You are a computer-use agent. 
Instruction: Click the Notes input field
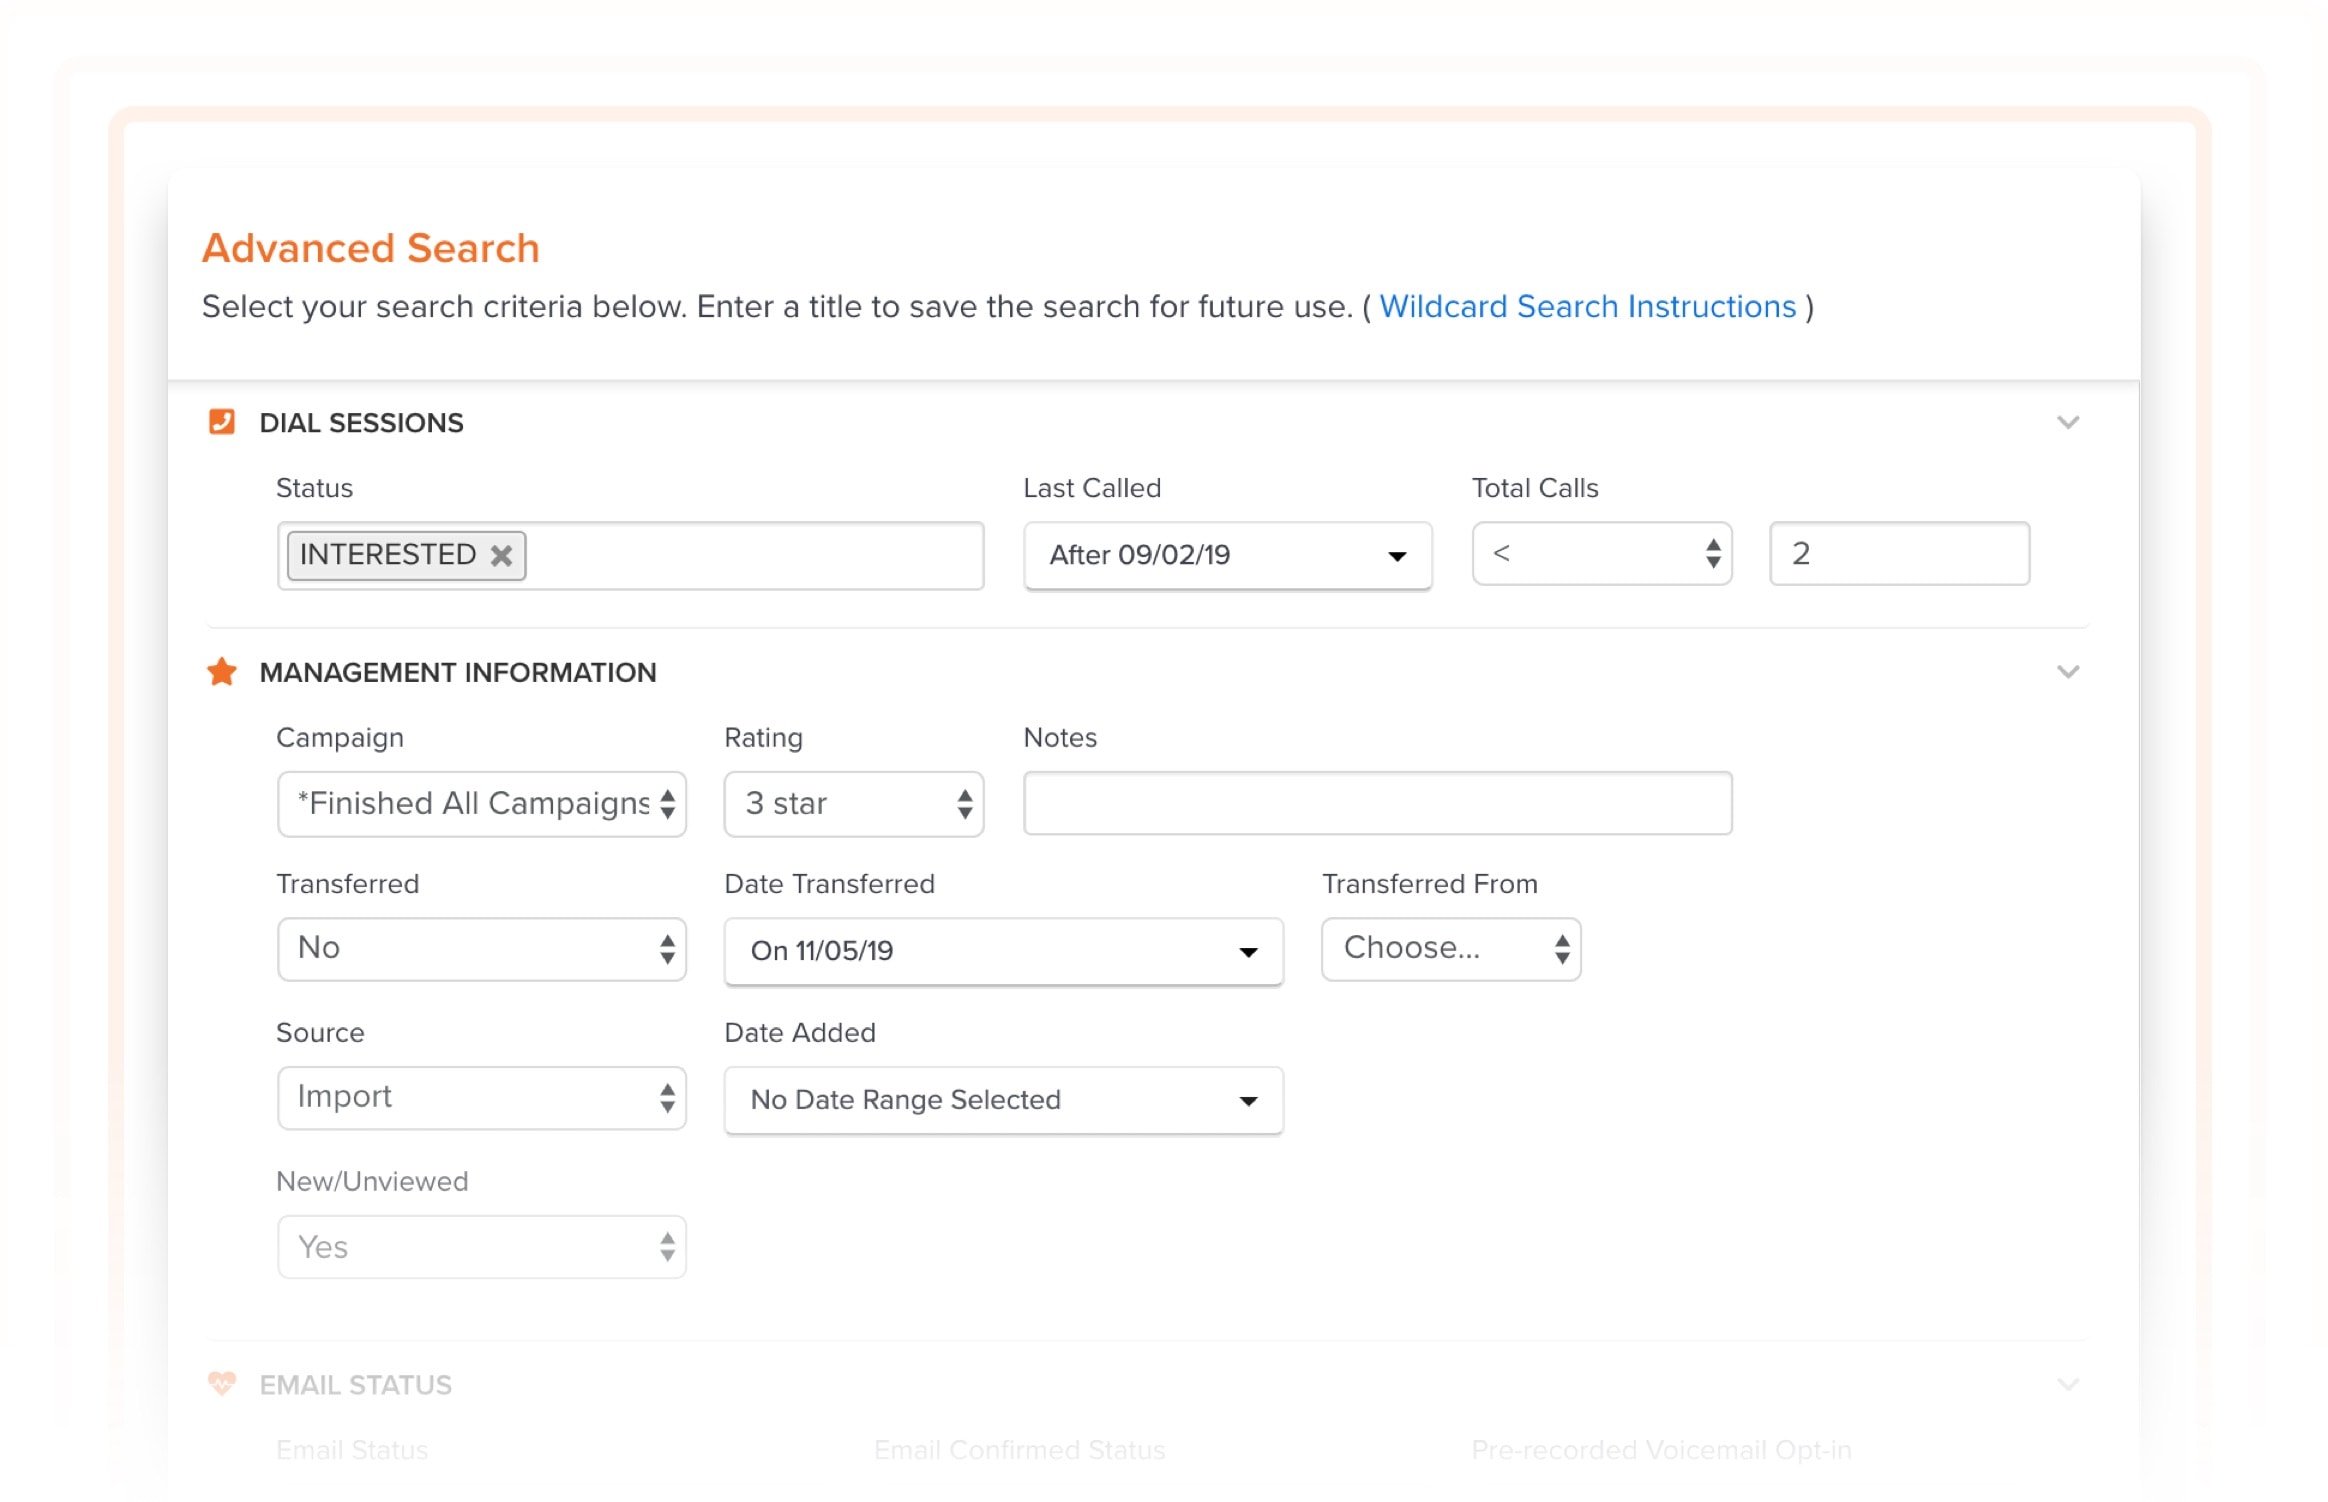pyautogui.click(x=1378, y=803)
